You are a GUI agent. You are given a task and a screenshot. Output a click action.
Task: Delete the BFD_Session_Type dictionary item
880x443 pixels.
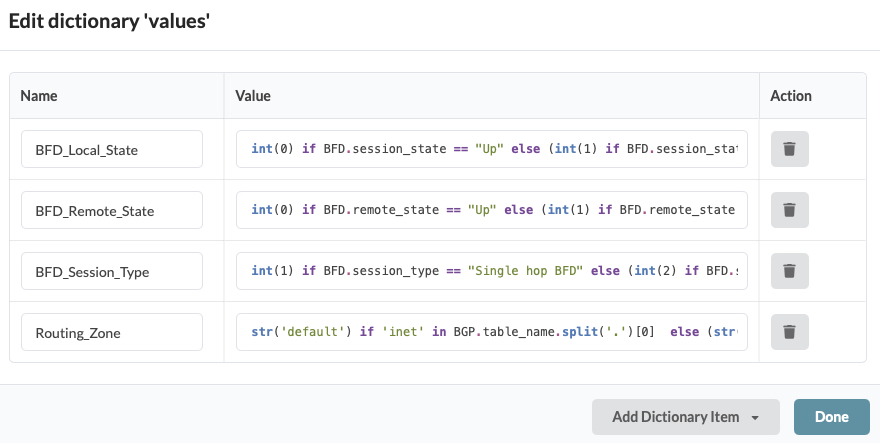point(790,271)
